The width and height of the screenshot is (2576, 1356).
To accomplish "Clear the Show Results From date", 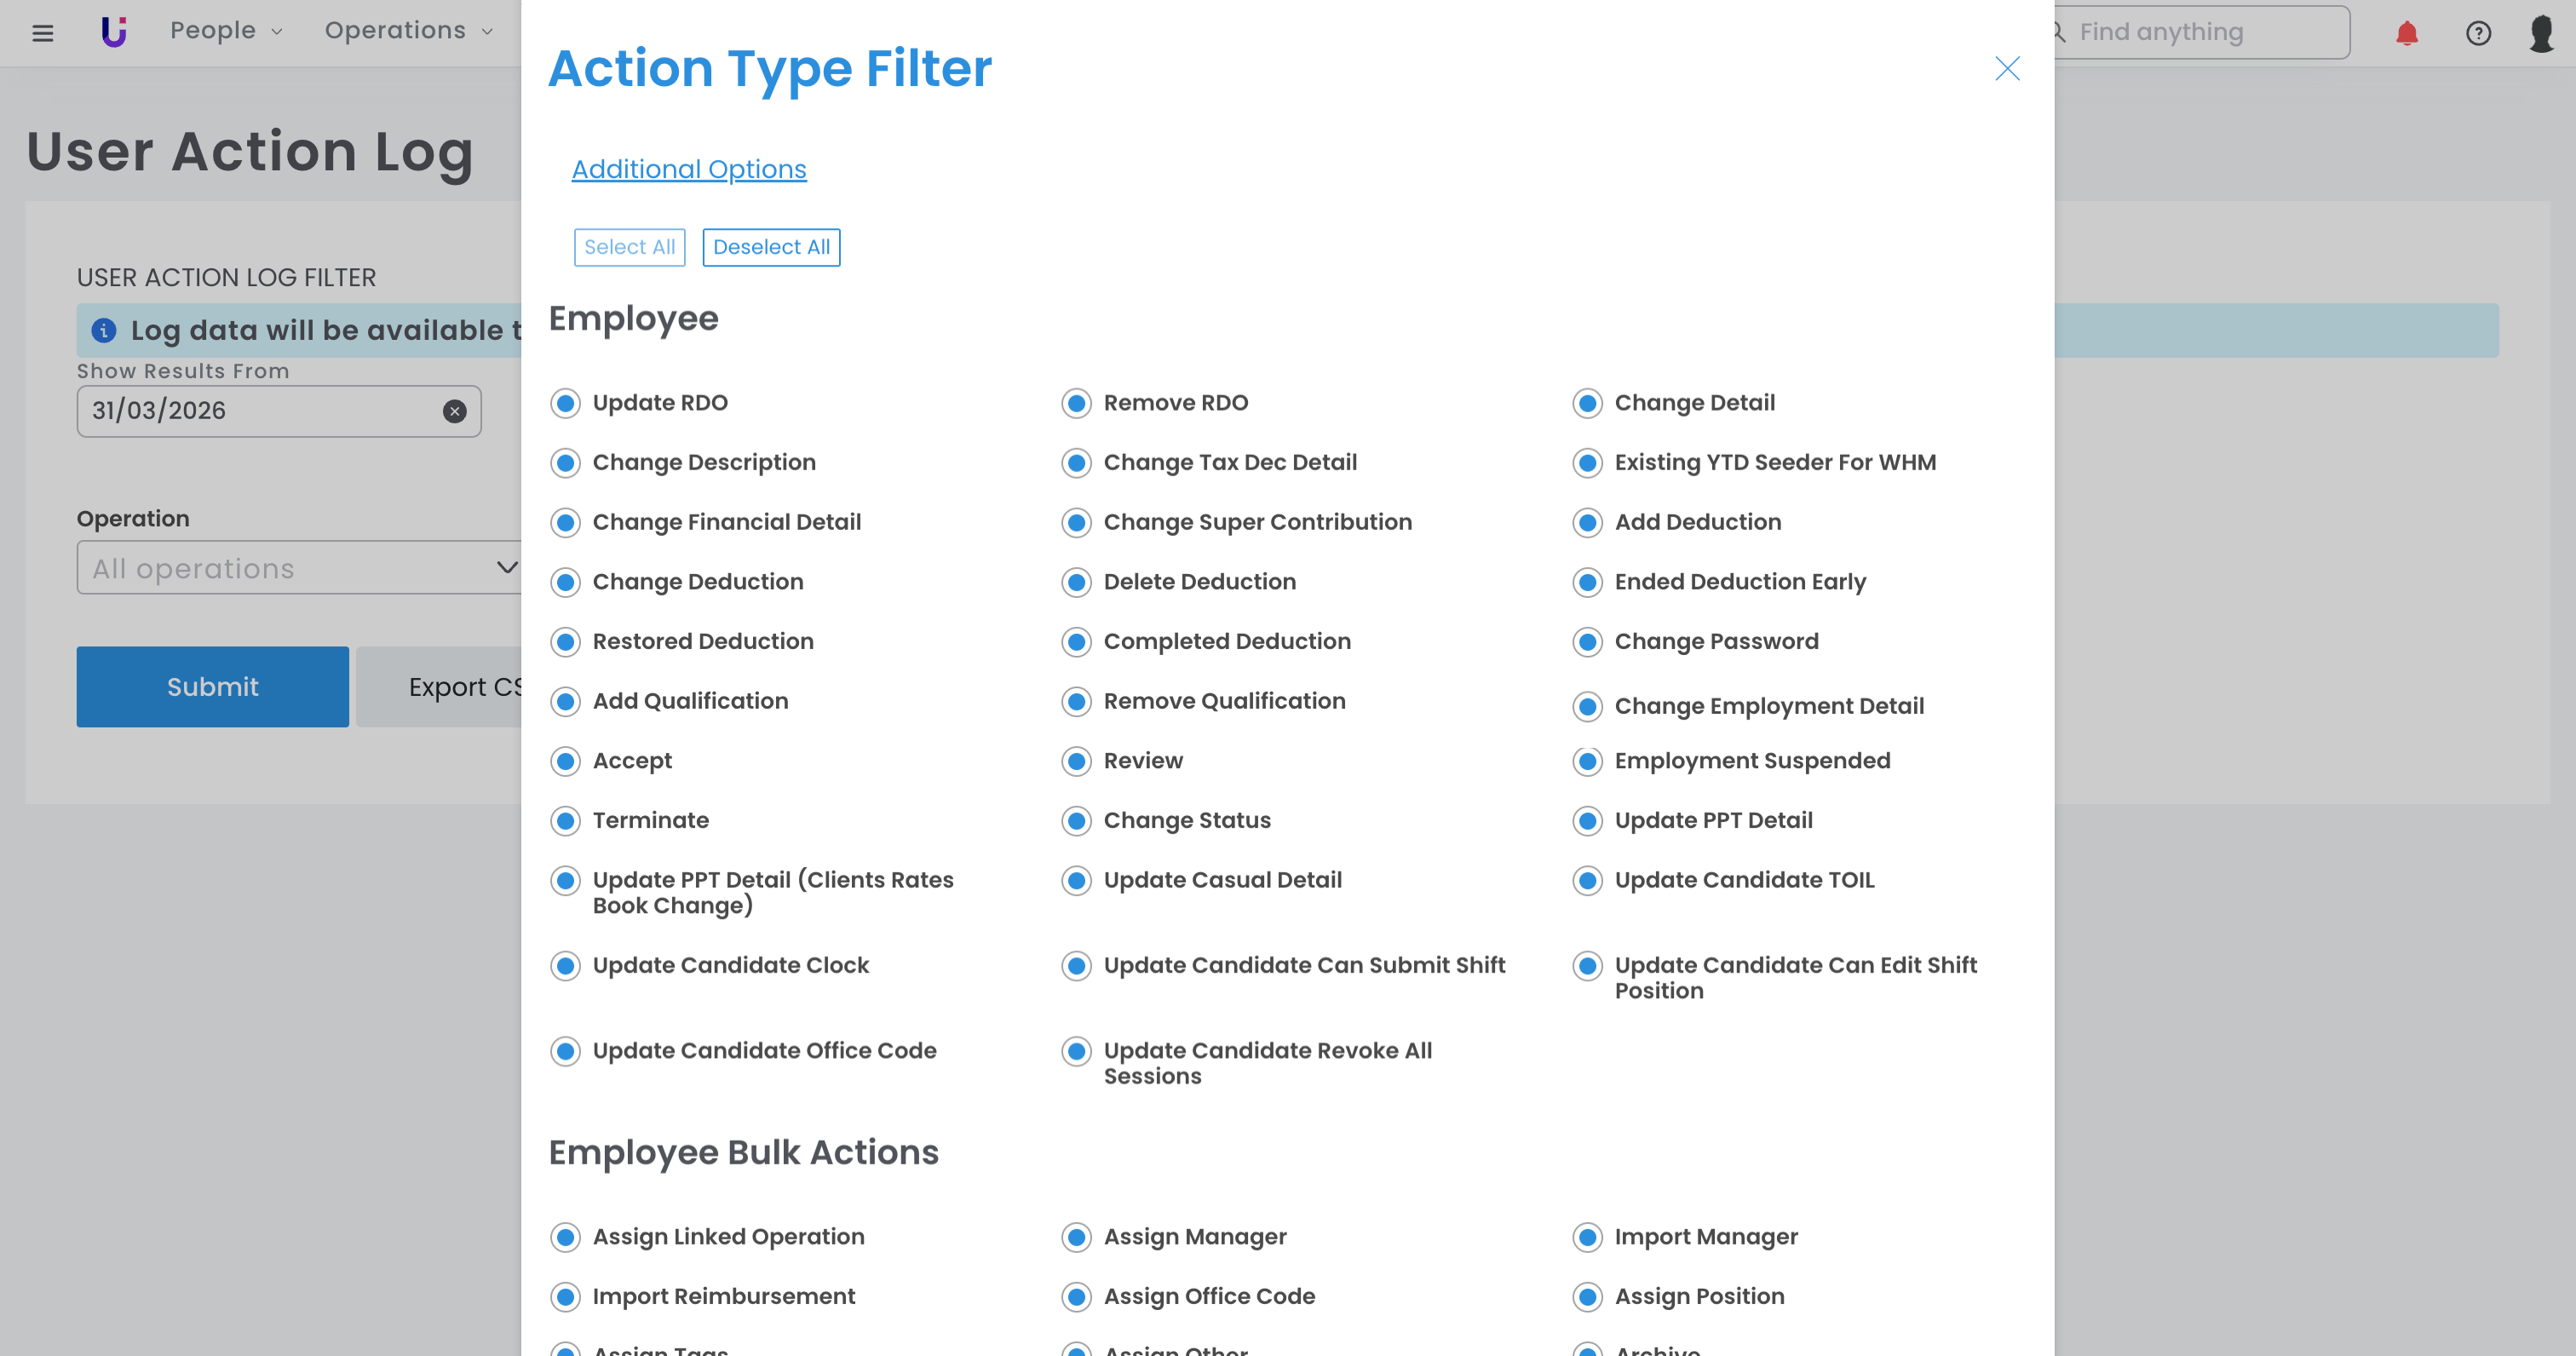I will tap(454, 411).
